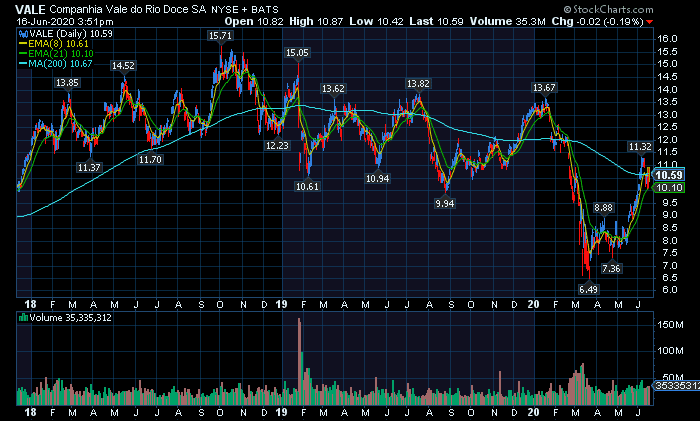
Task: Click the Companhia Vale do Rio Doce SA title
Action: 128,9
